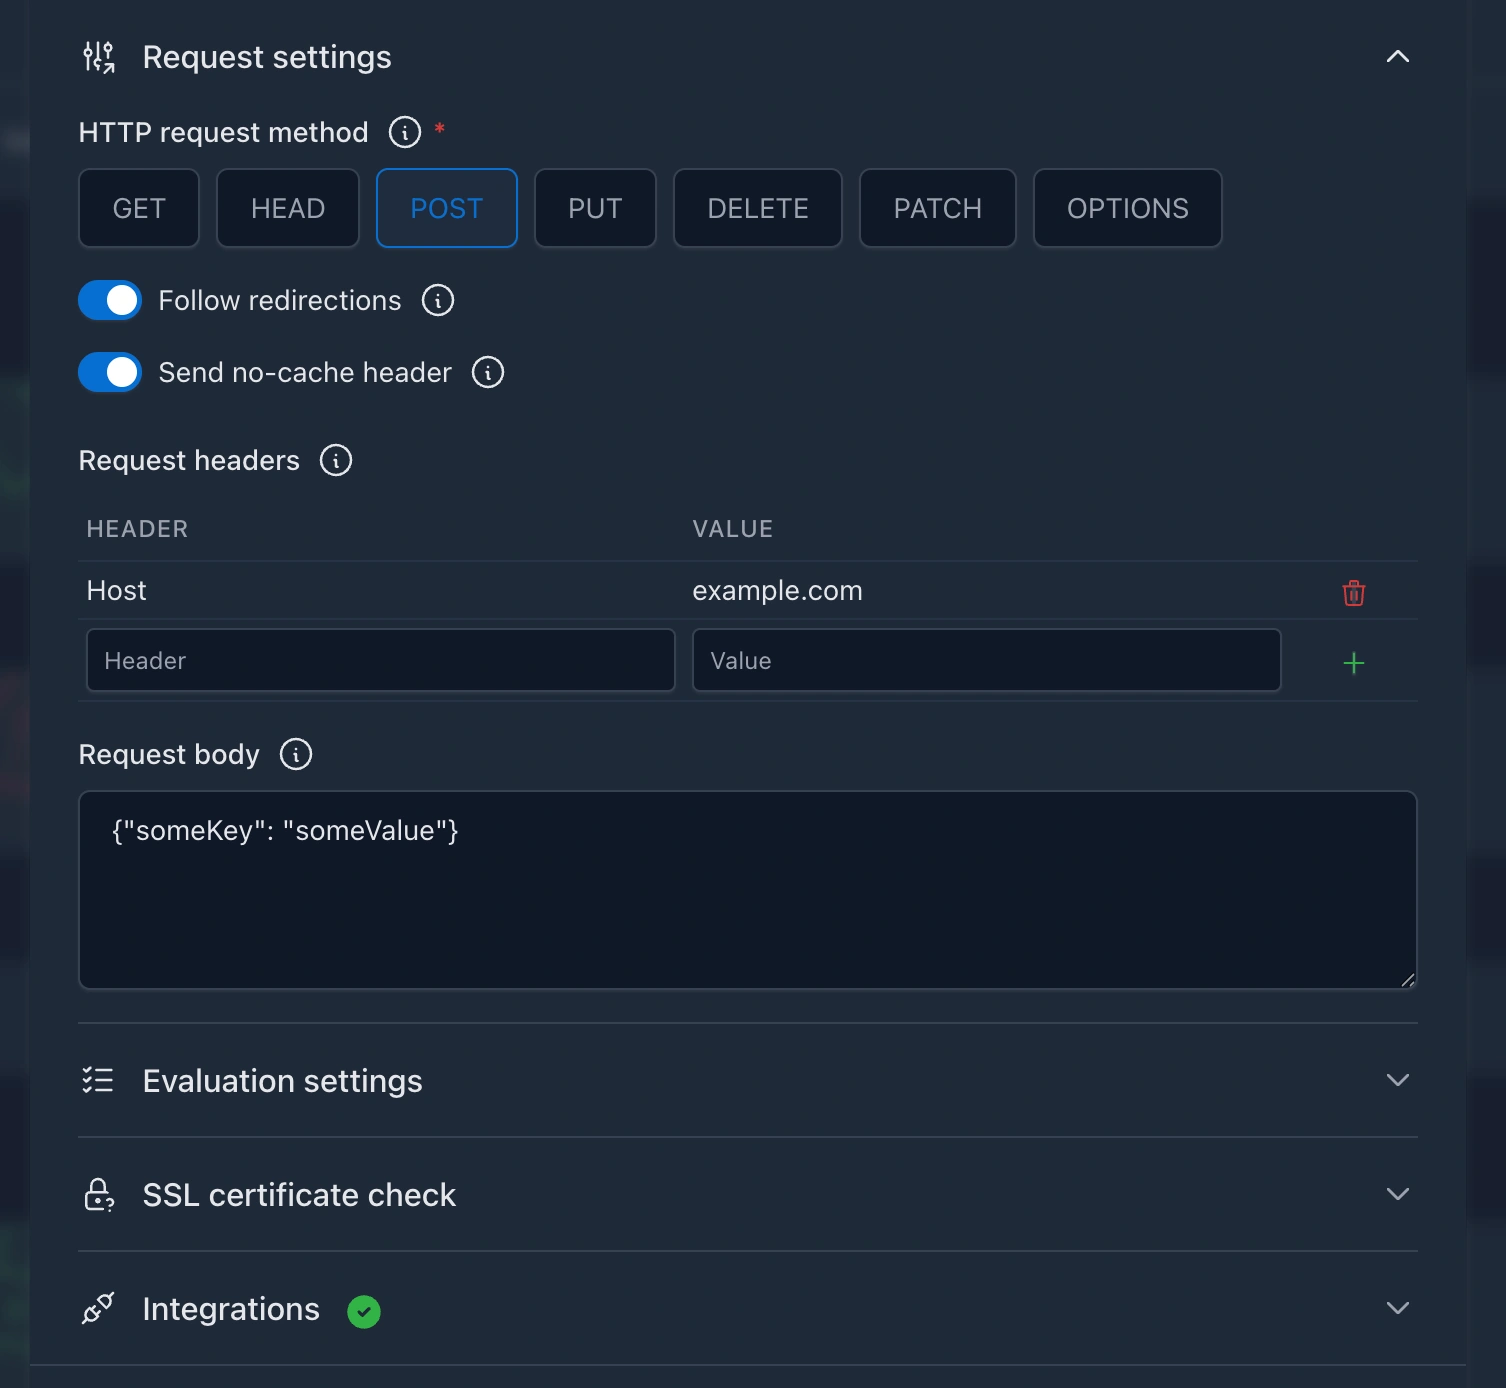
Task: Open the Integrations section chevron
Action: [1397, 1308]
